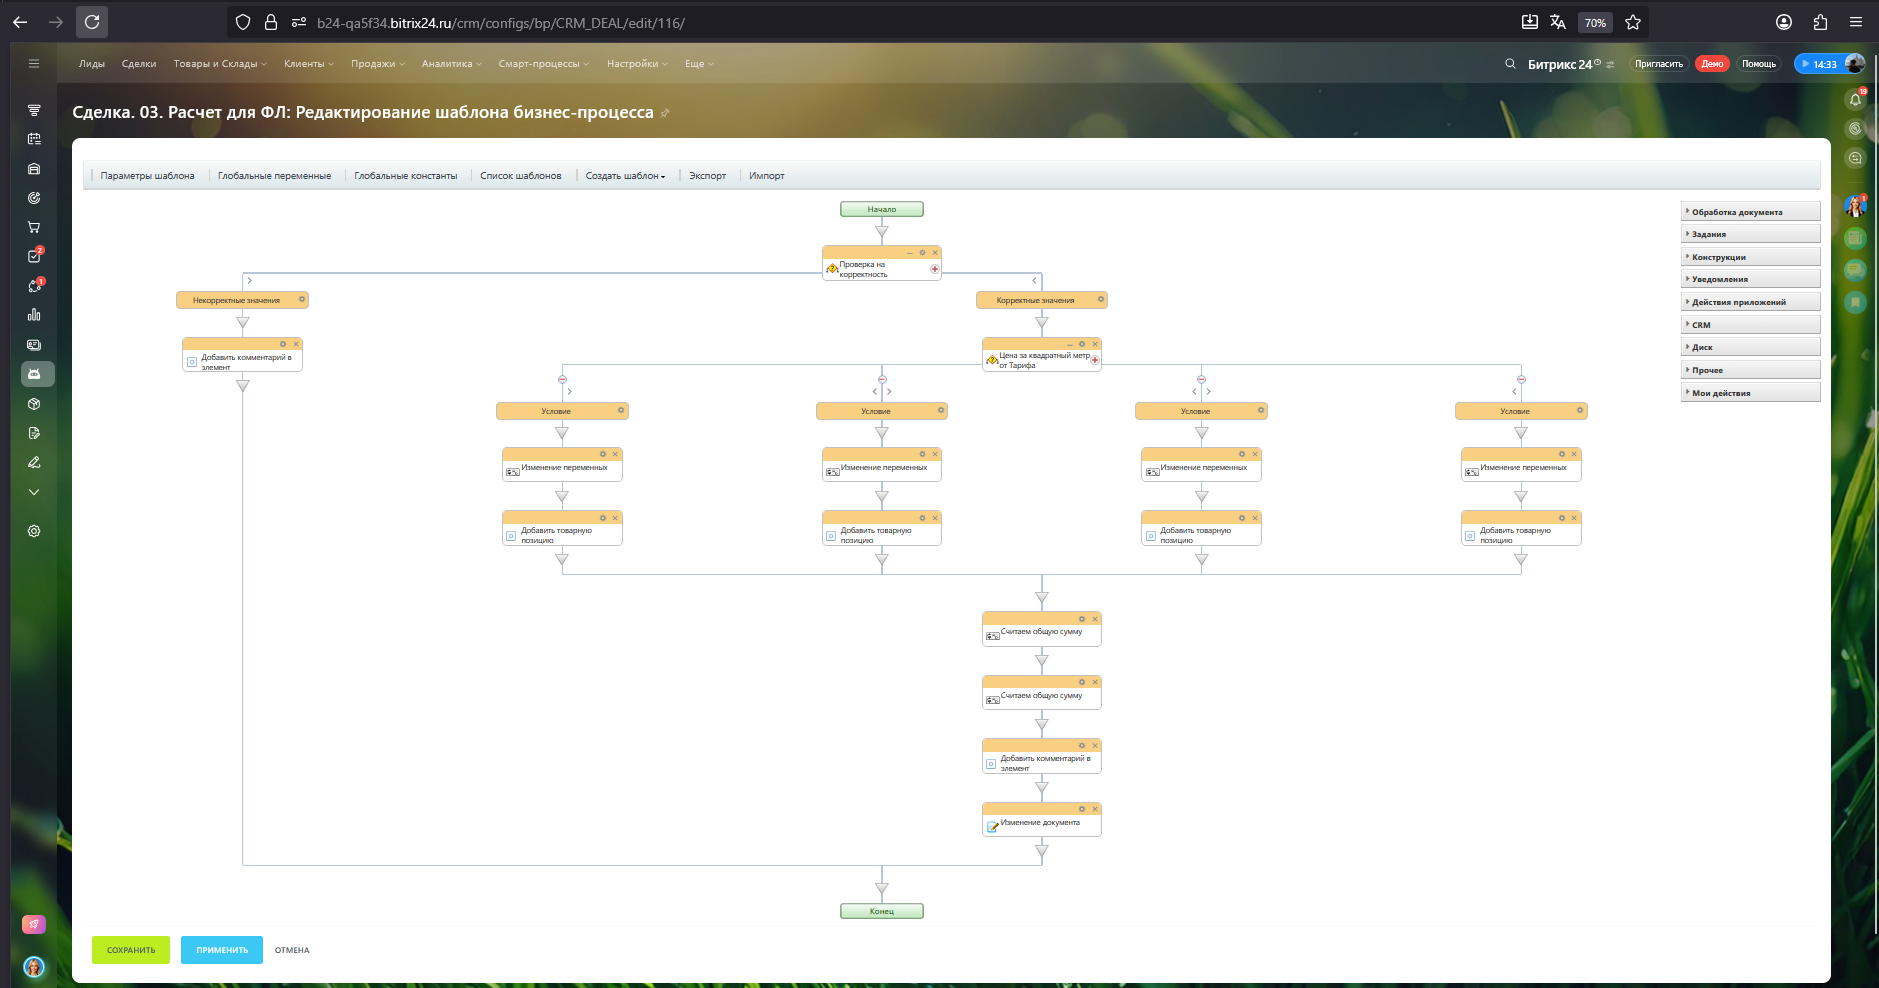1879x988 pixels.
Task: Open gear of comment action under Некорректные значения
Action: 283,344
